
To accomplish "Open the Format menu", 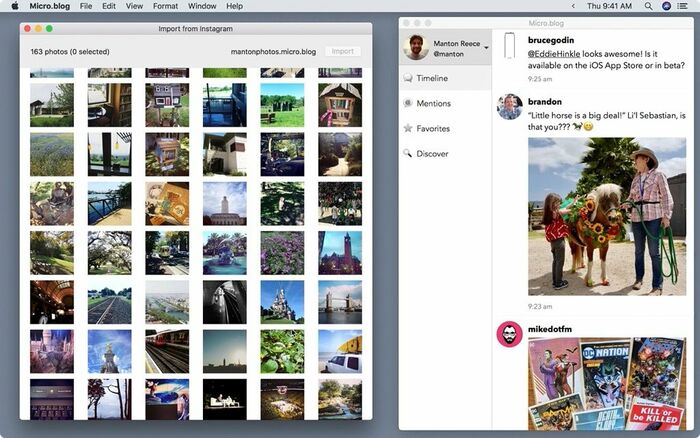I will coord(165,6).
